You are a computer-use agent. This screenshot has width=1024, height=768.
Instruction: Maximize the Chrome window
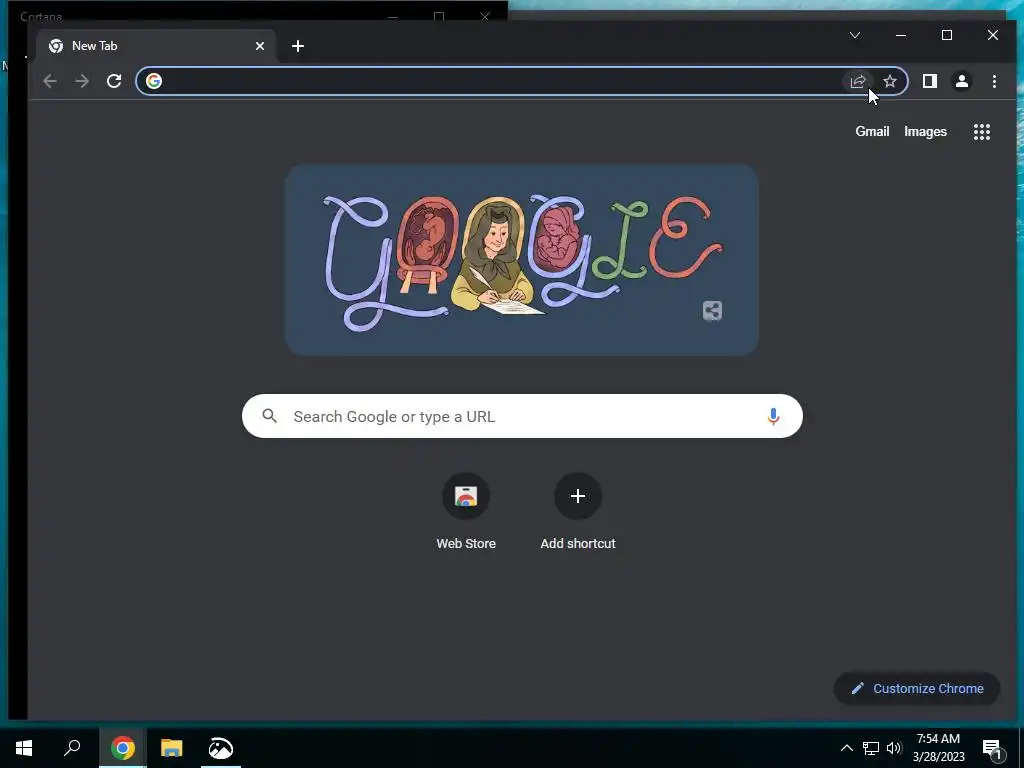pyautogui.click(x=947, y=35)
